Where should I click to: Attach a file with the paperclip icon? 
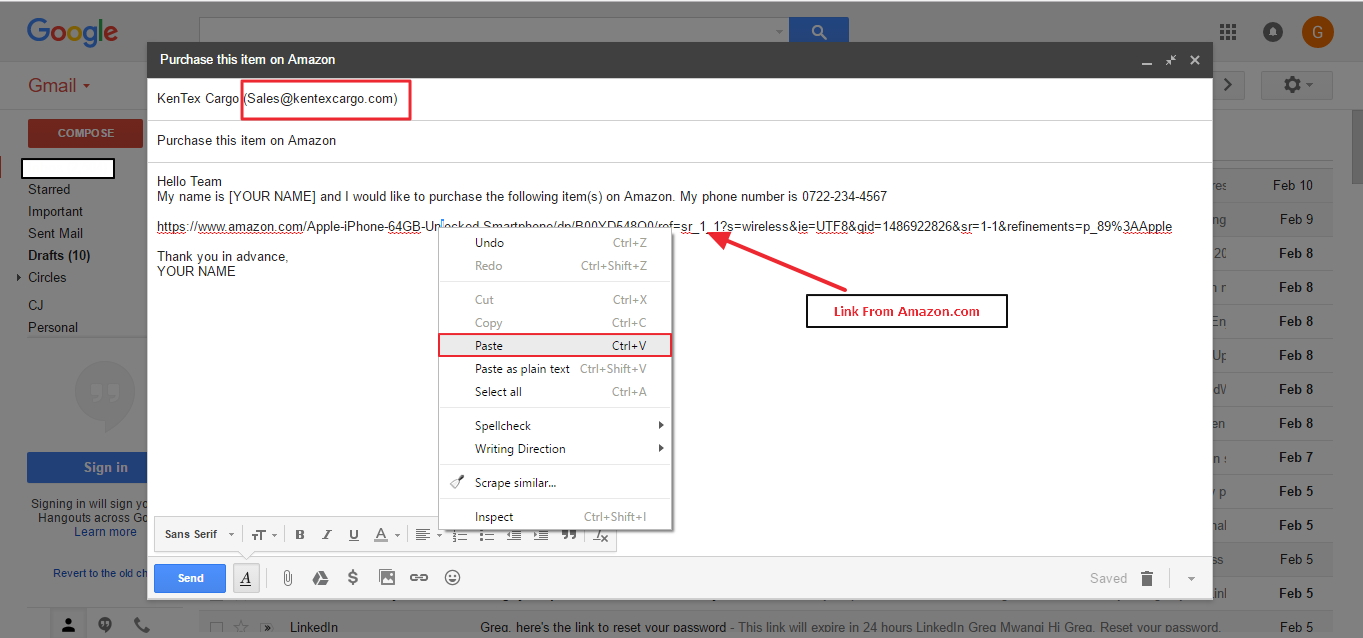click(287, 578)
